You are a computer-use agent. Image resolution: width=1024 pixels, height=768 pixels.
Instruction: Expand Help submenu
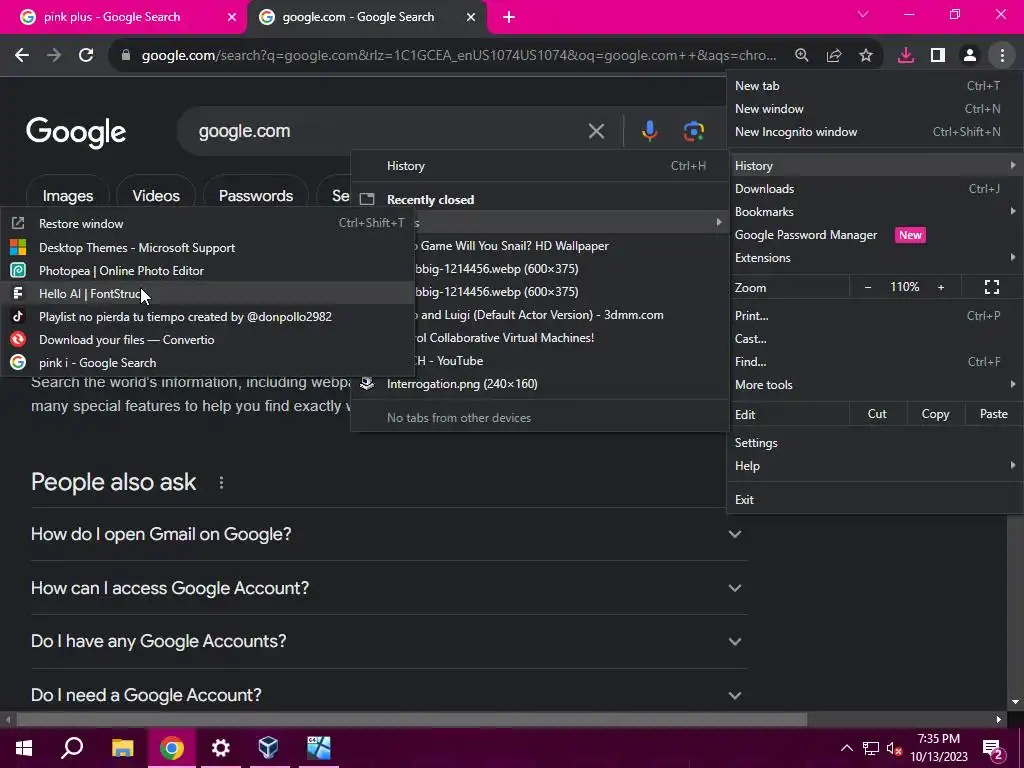click(875, 466)
